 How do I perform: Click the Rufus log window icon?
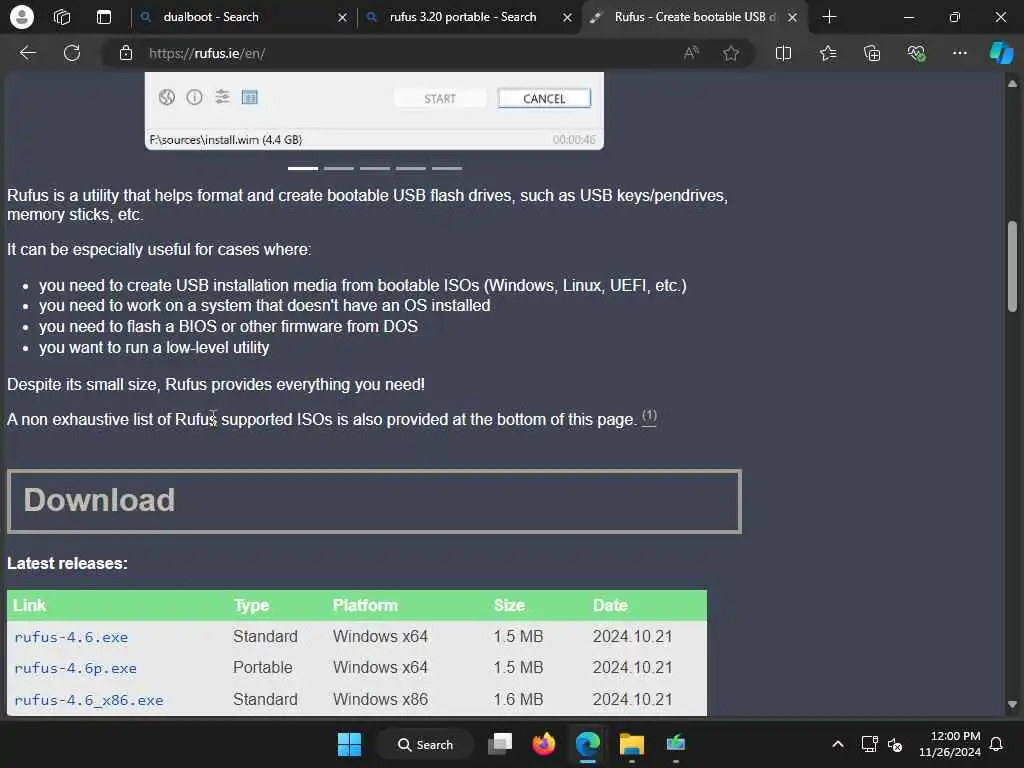click(x=249, y=97)
